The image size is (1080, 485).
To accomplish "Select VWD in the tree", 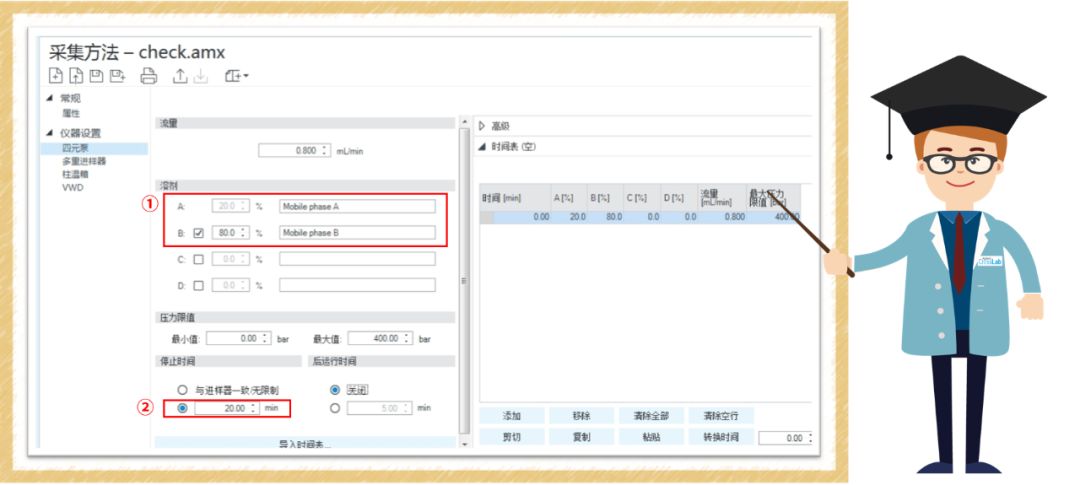I will click(x=72, y=187).
